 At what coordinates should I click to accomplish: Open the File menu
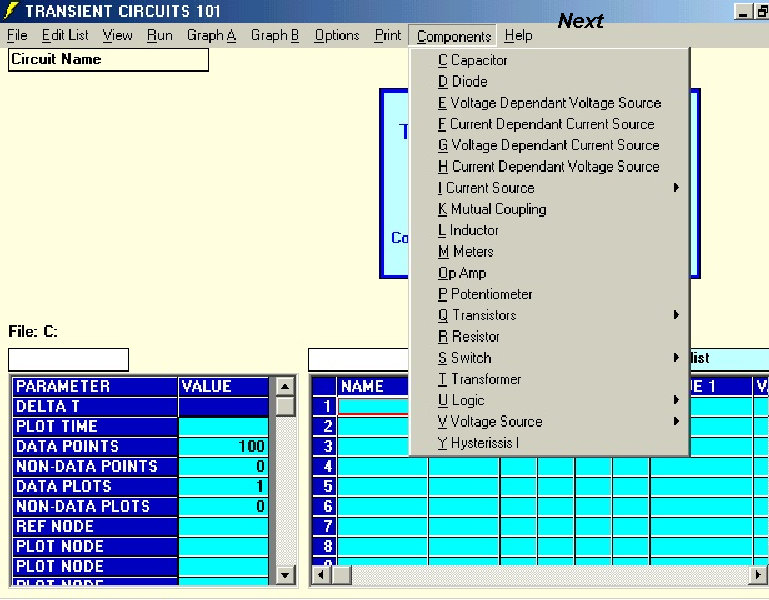17,35
